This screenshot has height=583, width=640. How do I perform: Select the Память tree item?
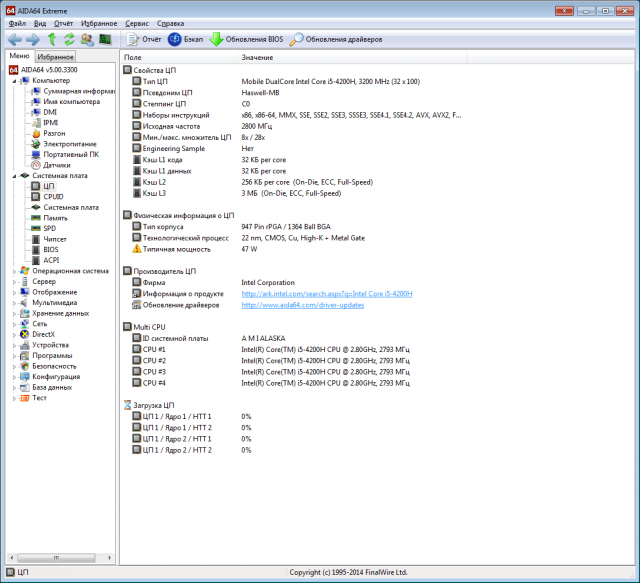[x=50, y=218]
